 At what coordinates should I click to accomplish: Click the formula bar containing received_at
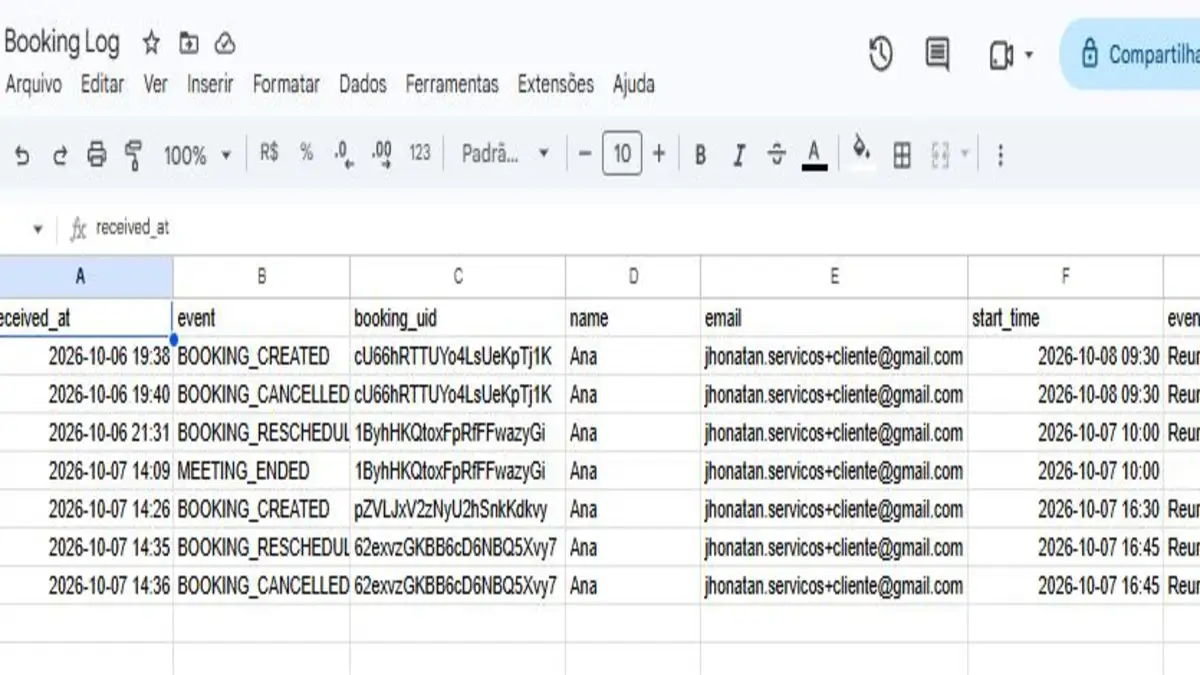(x=640, y=228)
